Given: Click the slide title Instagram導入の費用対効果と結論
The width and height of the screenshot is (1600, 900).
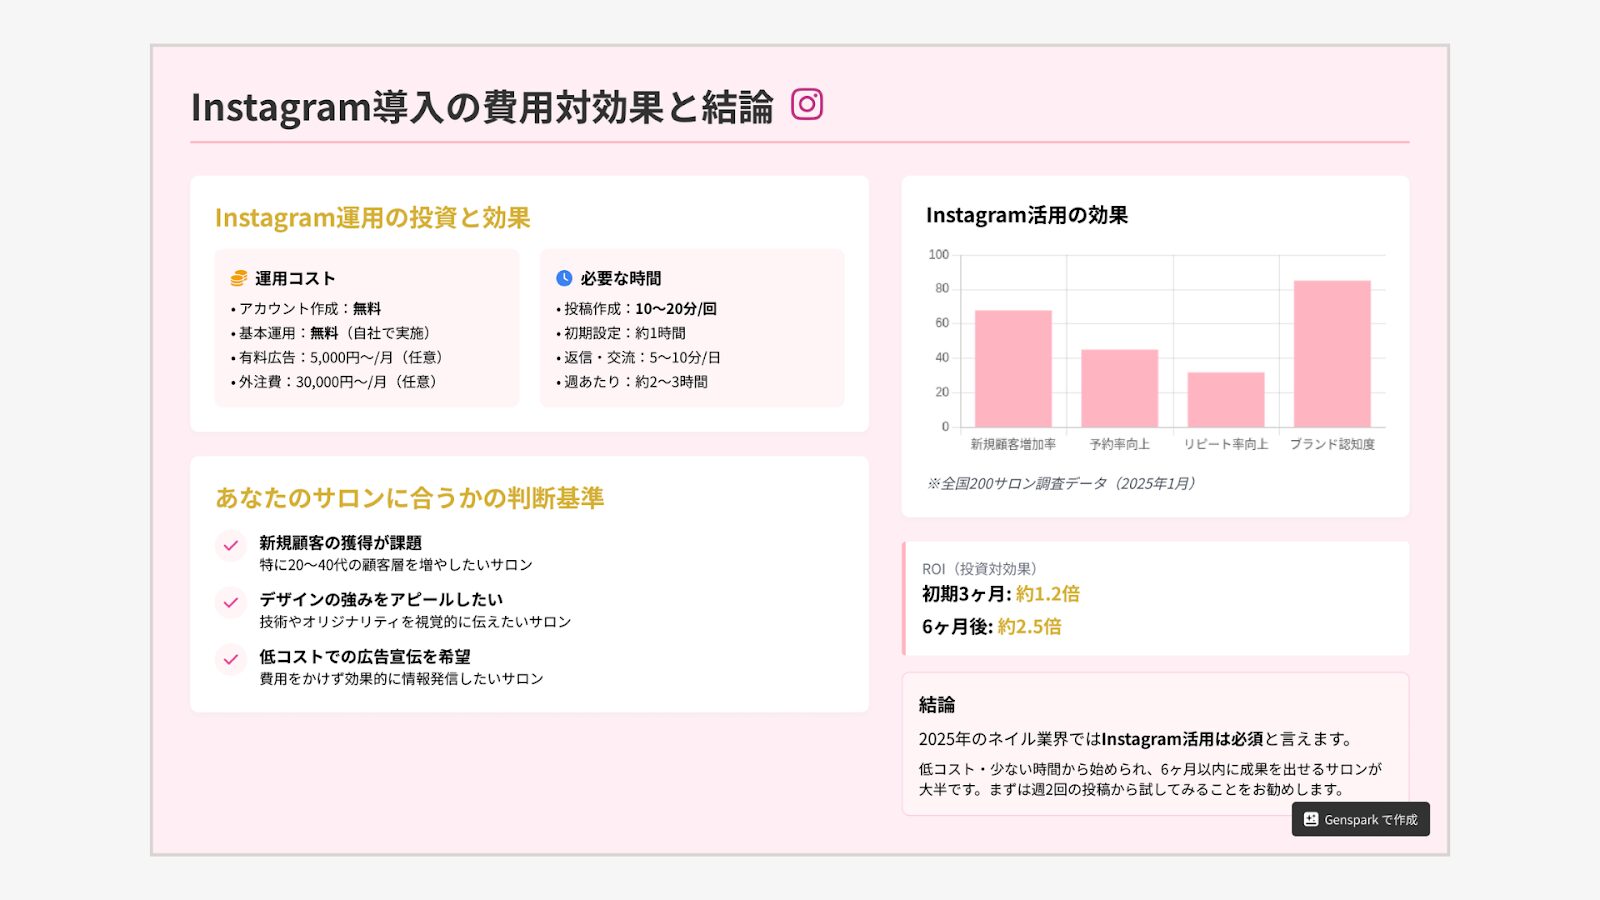Looking at the screenshot, I should pyautogui.click(x=482, y=107).
